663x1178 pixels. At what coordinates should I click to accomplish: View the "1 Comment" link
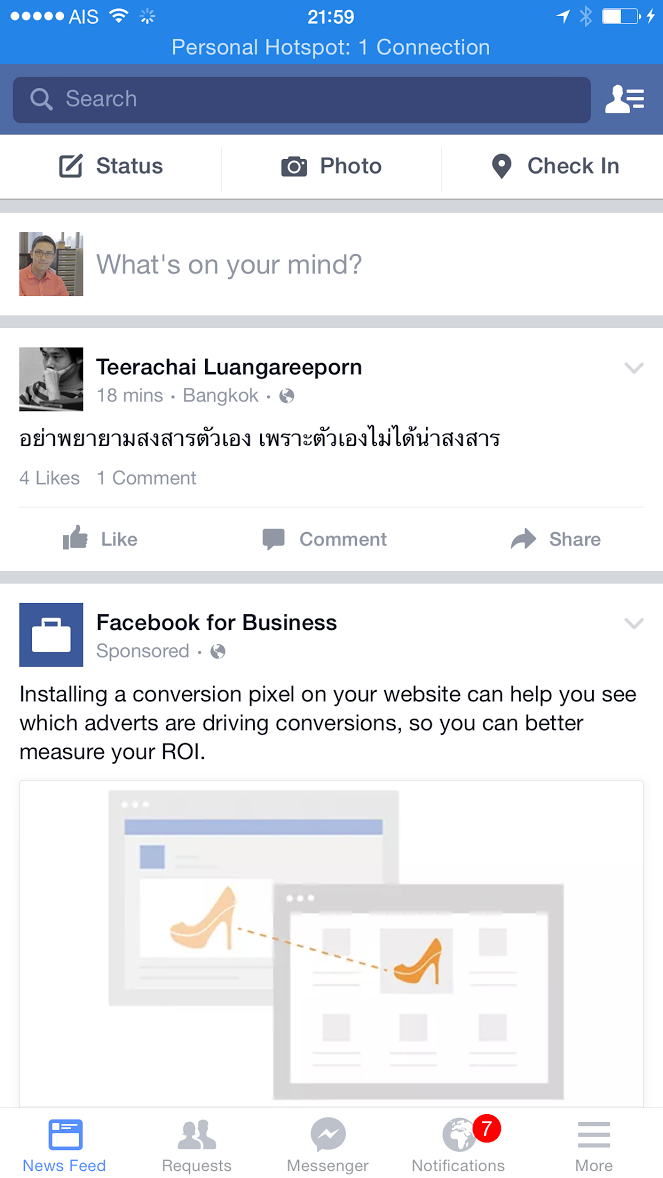(x=147, y=478)
